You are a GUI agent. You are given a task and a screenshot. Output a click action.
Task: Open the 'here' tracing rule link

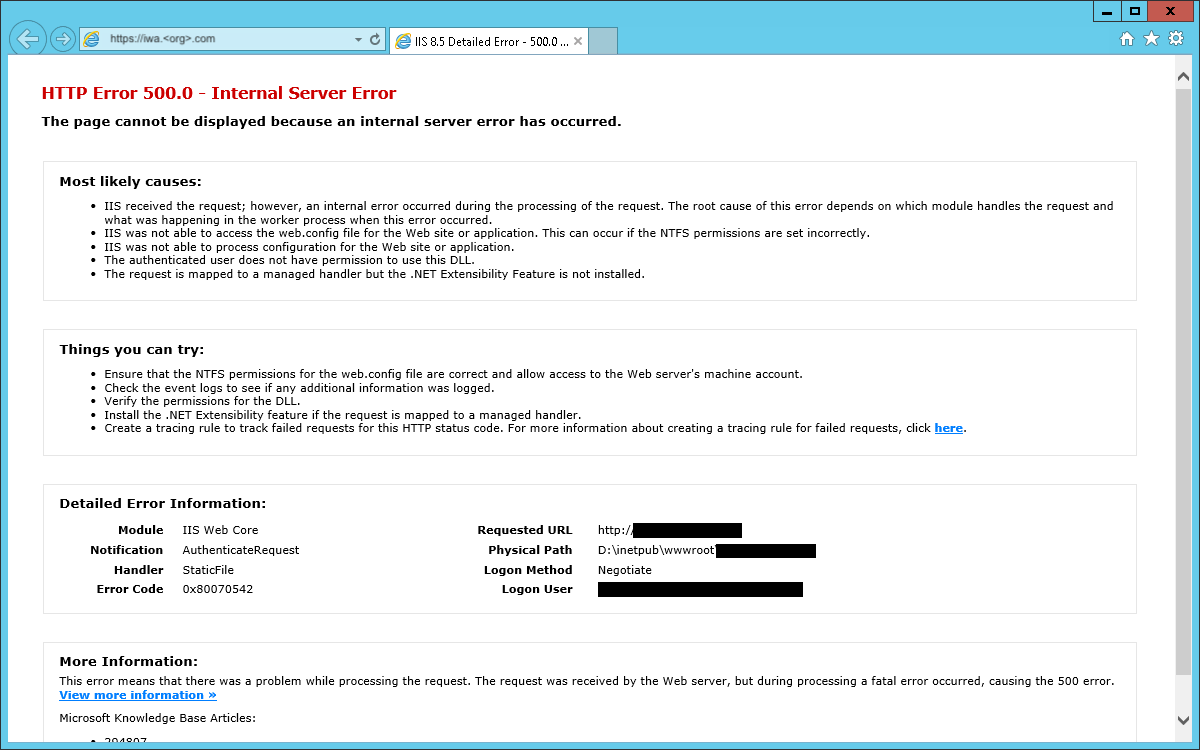click(x=948, y=428)
